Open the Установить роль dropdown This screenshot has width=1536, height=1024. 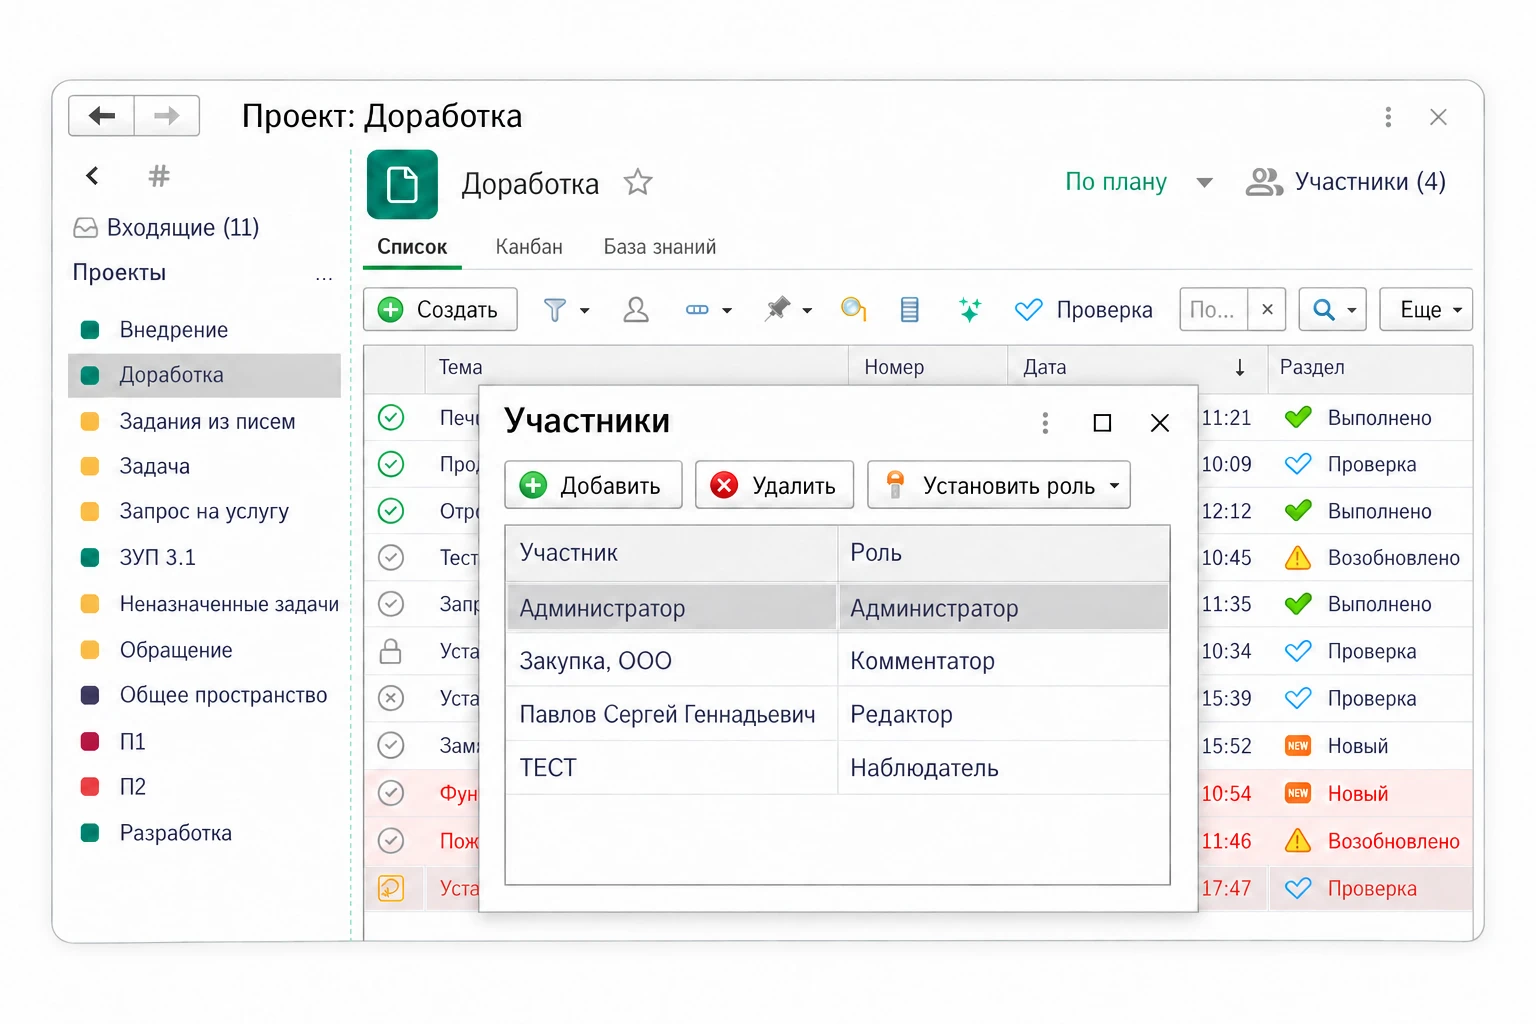tap(999, 485)
